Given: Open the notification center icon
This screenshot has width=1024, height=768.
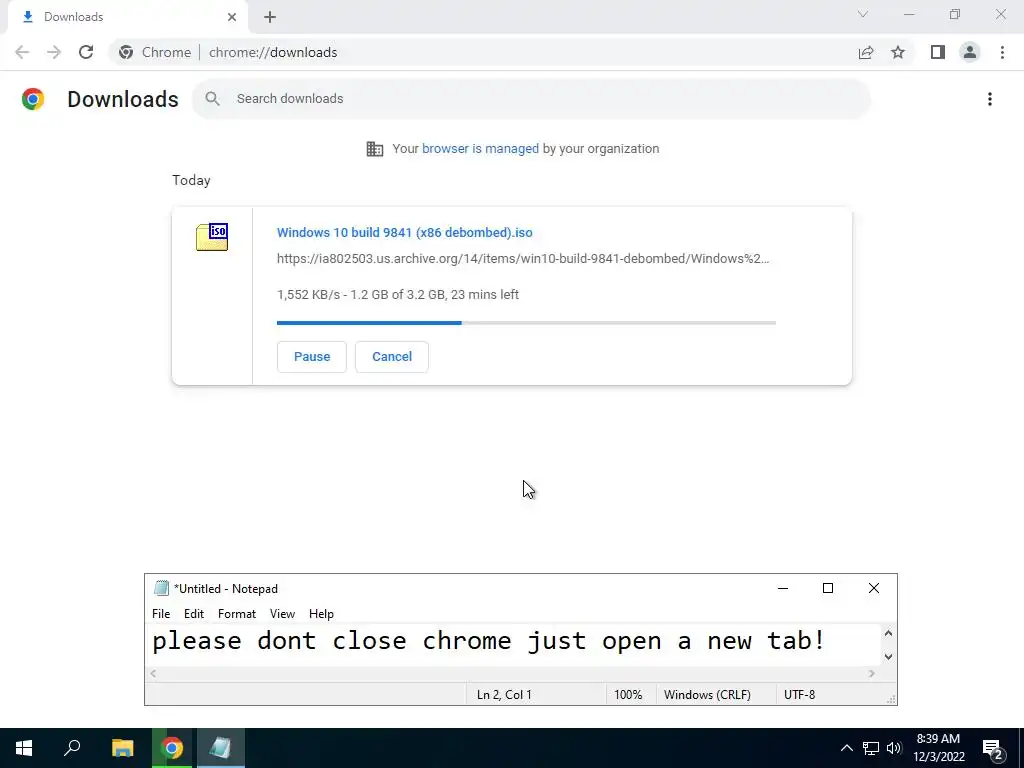Looking at the screenshot, I should coord(993,749).
